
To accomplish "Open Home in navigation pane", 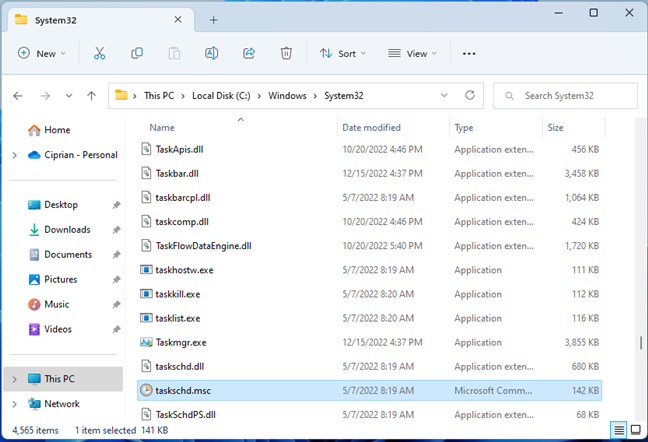I will pyautogui.click(x=49, y=130).
